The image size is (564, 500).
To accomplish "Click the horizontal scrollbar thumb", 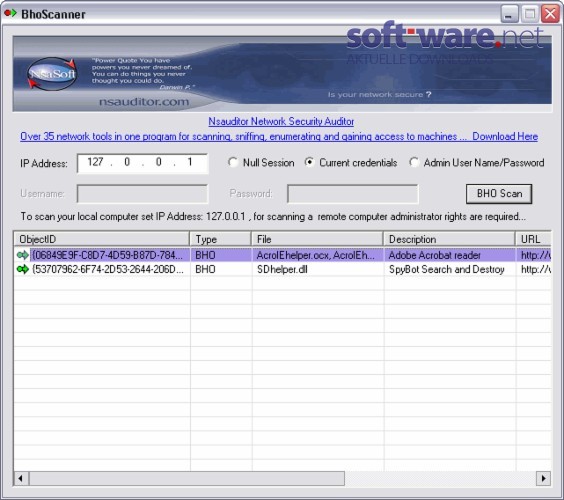I will pos(187,478).
